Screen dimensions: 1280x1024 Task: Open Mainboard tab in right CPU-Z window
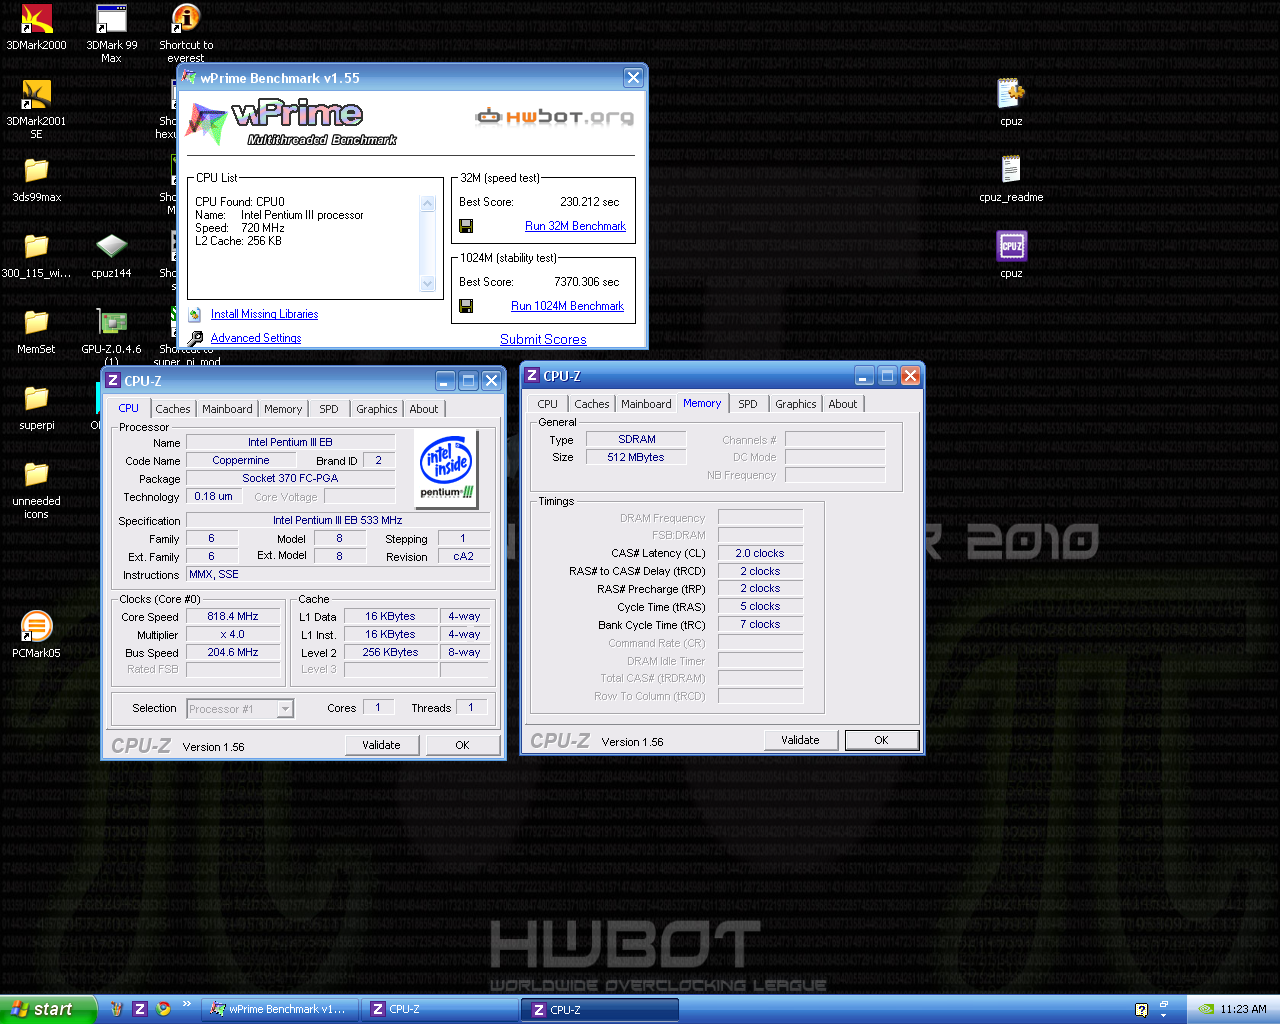click(x=646, y=404)
